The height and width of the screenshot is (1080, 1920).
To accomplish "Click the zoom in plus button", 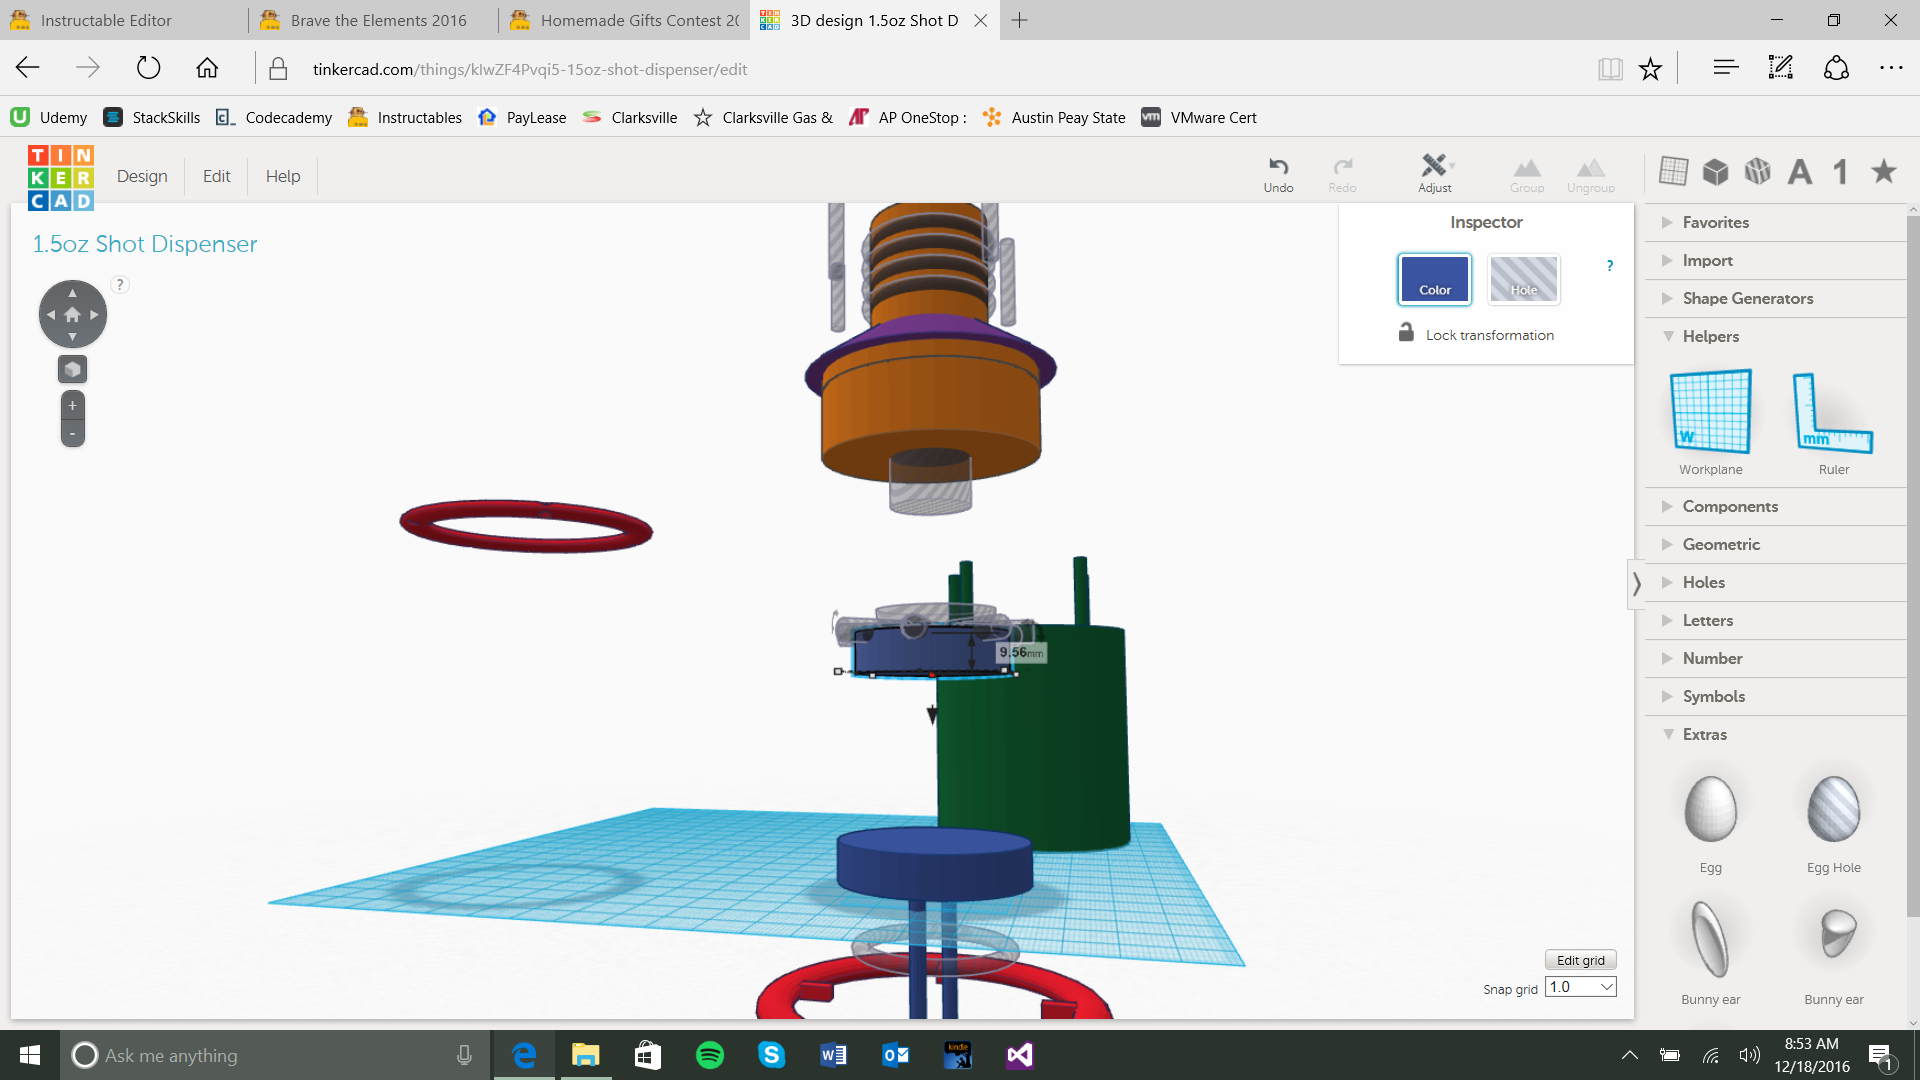I will click(x=72, y=405).
